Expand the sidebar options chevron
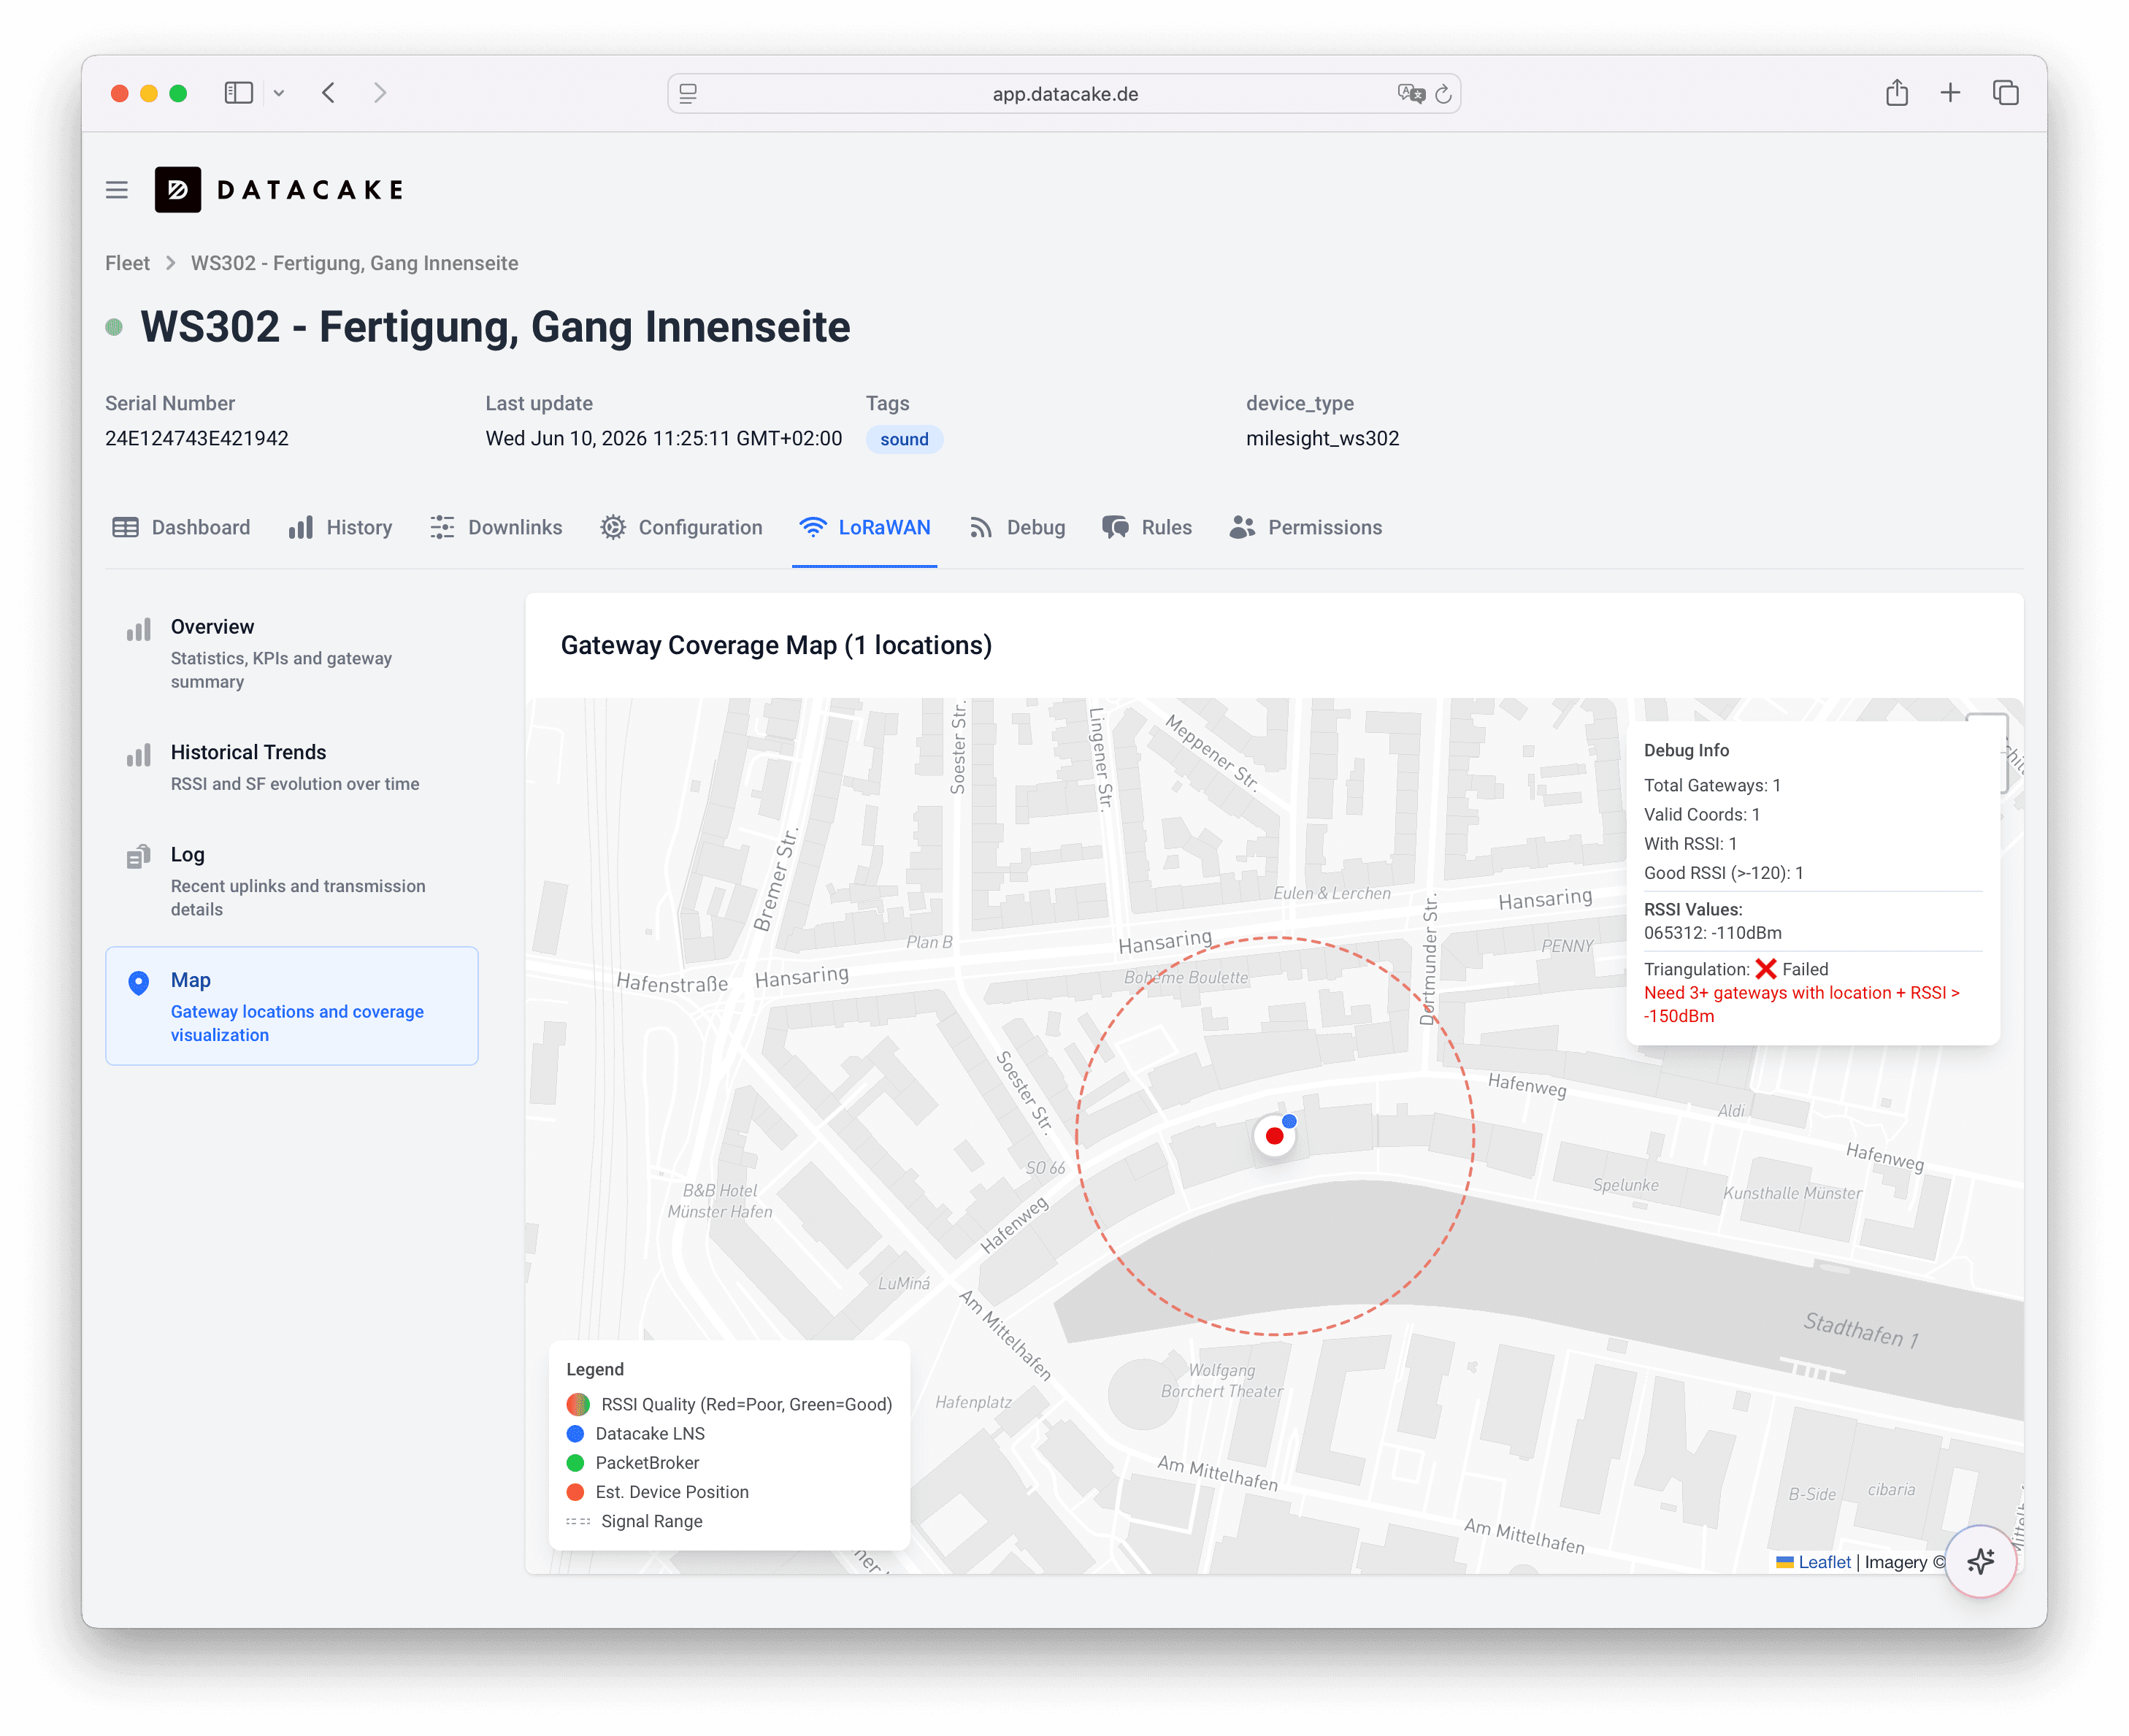 coord(279,93)
